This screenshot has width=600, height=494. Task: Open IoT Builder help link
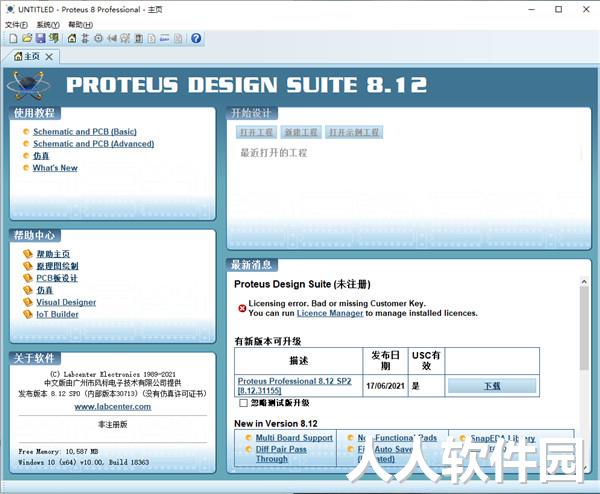point(57,315)
